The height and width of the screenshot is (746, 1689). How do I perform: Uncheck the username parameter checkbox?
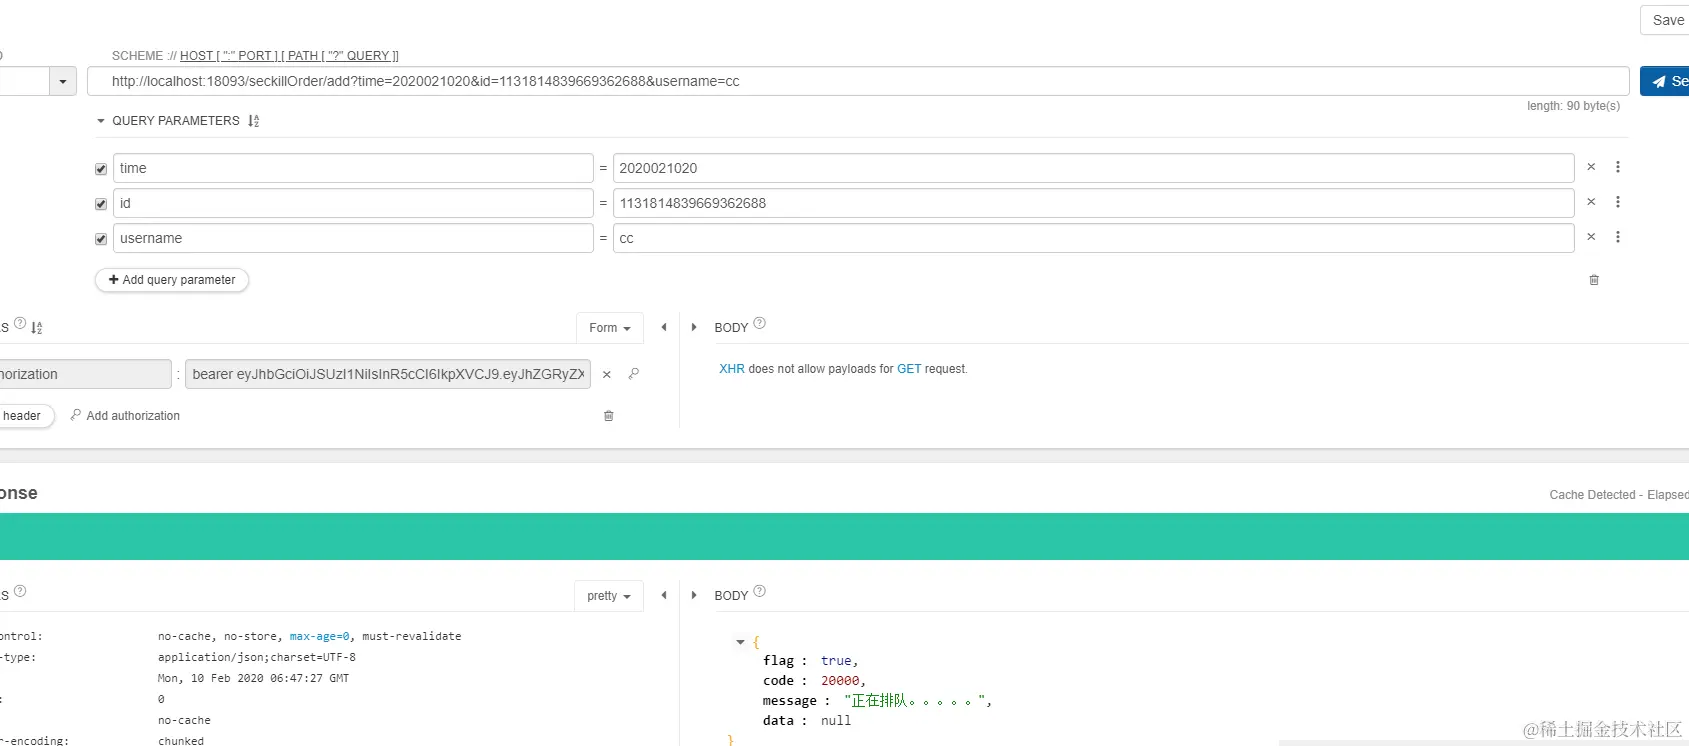click(x=101, y=239)
